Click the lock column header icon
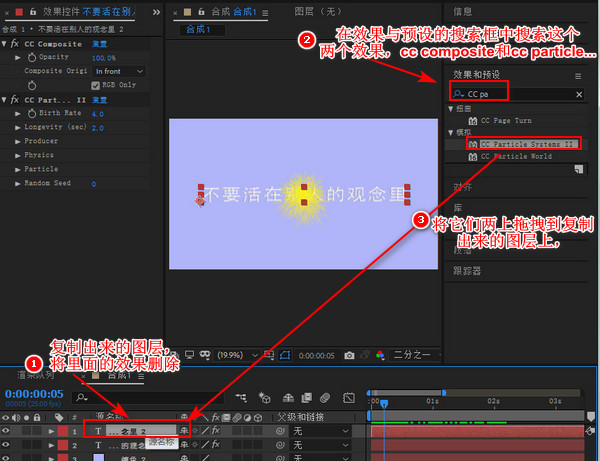The width and height of the screenshot is (600, 461). click(37, 417)
